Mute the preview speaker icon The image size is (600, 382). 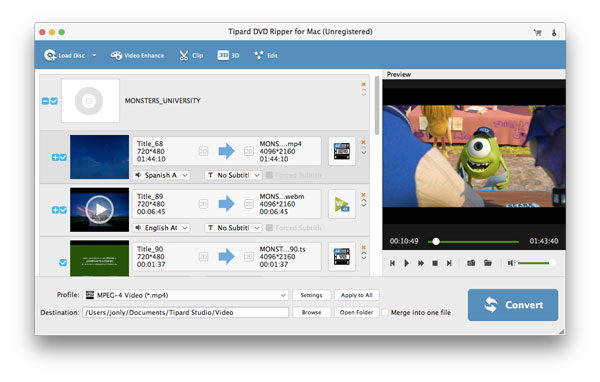pos(511,263)
